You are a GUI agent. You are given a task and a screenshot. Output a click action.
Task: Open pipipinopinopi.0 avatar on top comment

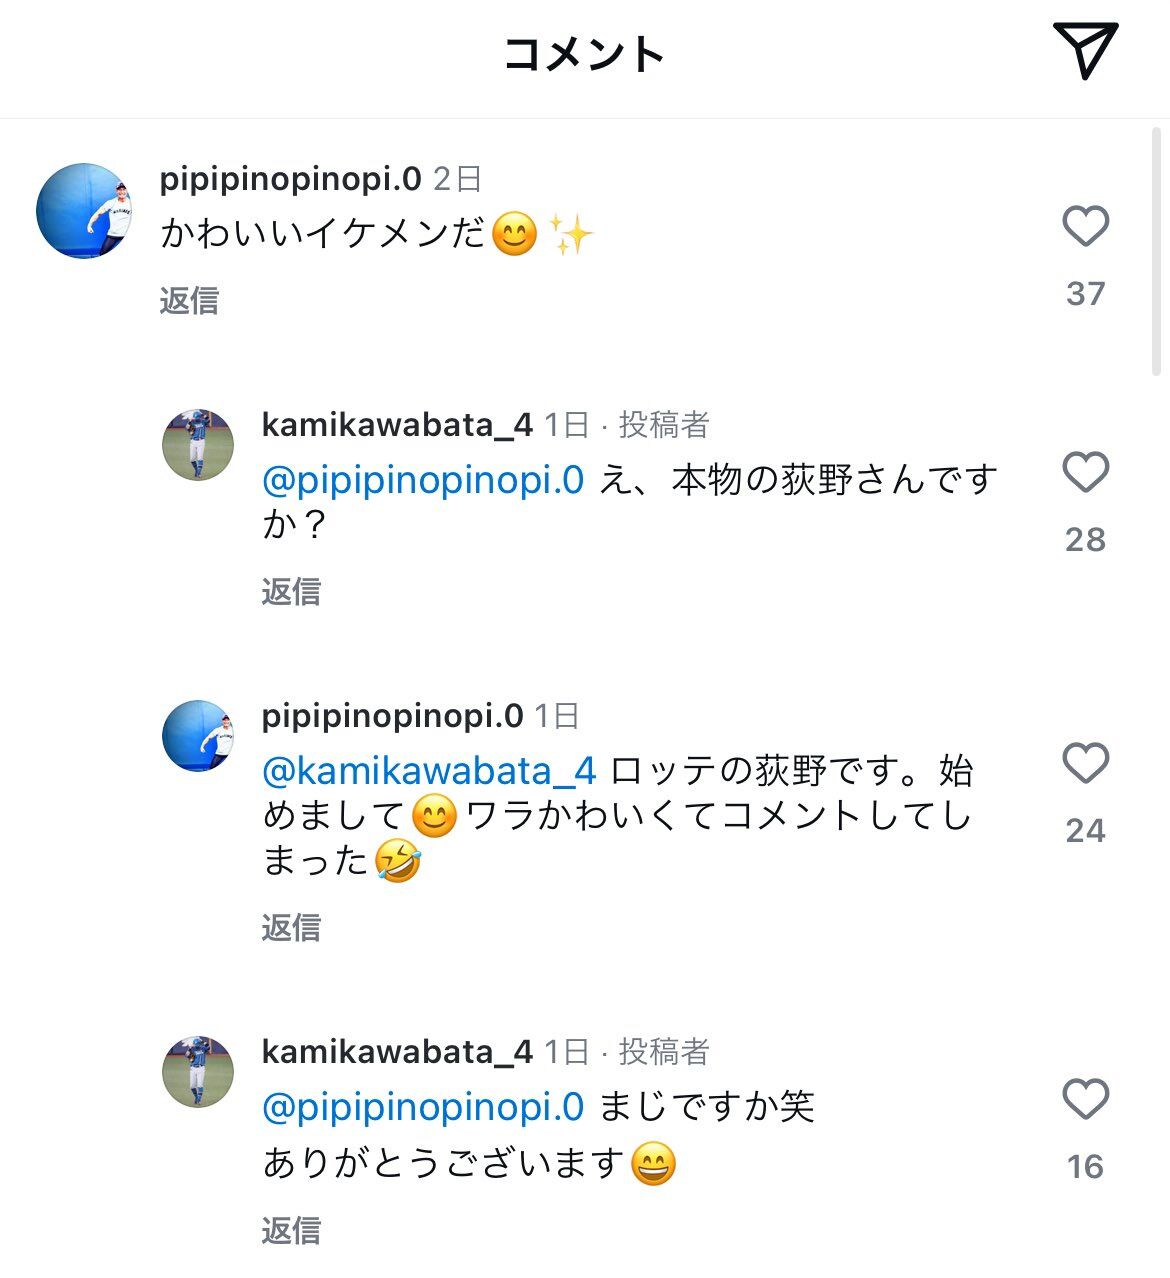coord(84,211)
